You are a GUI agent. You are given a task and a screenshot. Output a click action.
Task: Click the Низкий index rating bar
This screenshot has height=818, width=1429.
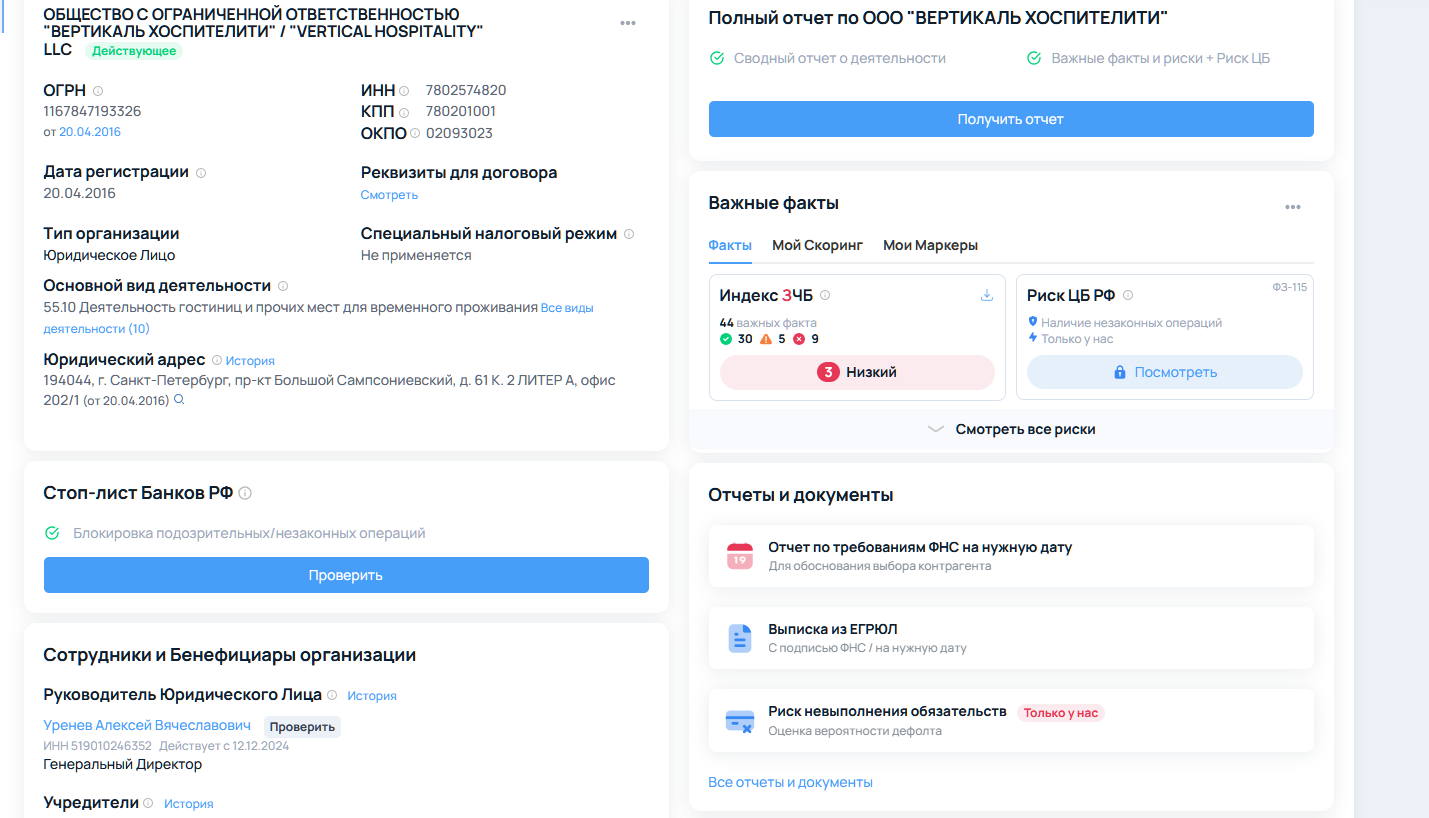click(857, 372)
